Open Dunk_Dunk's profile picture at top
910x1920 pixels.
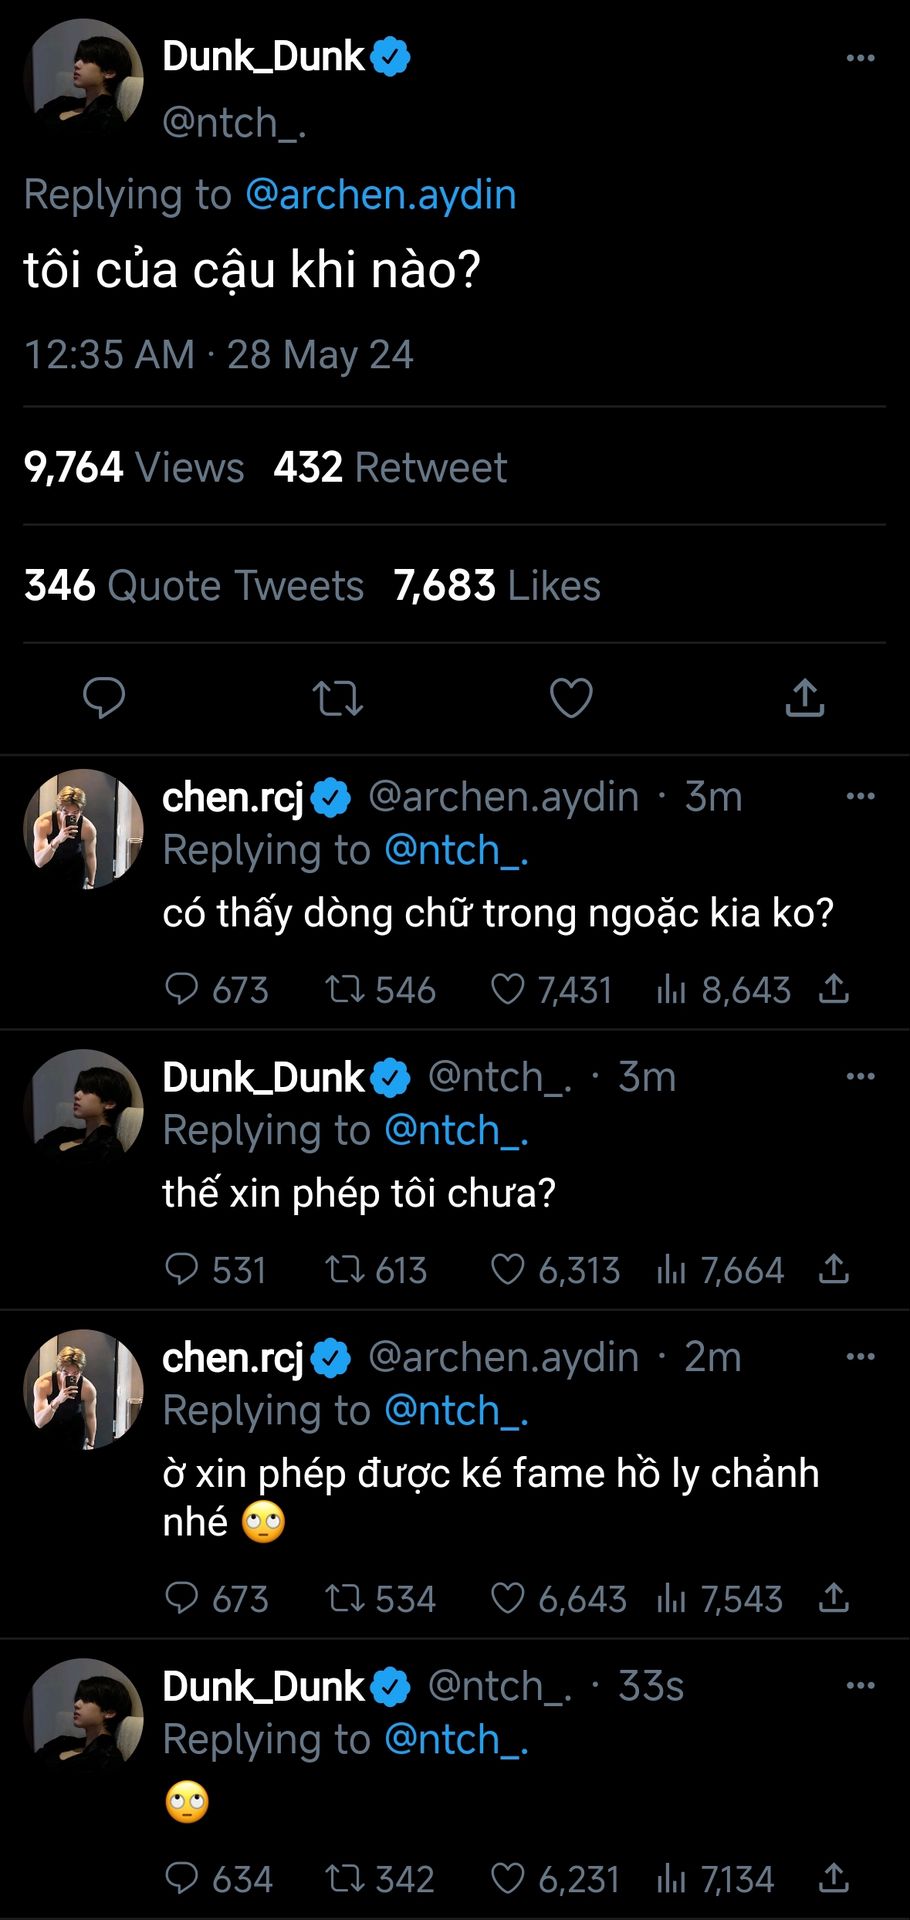(84, 78)
